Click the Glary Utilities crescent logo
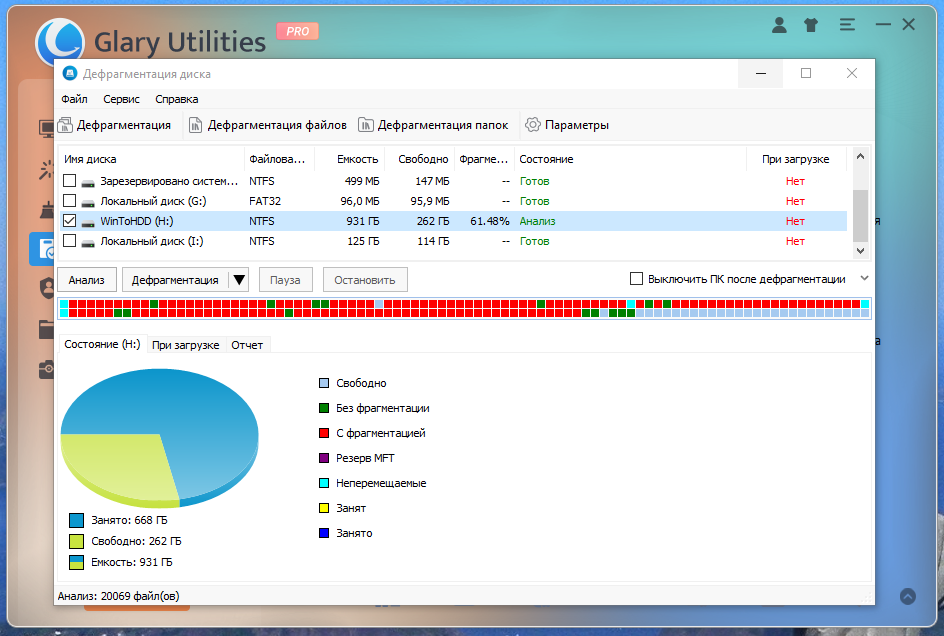 click(x=60, y=41)
